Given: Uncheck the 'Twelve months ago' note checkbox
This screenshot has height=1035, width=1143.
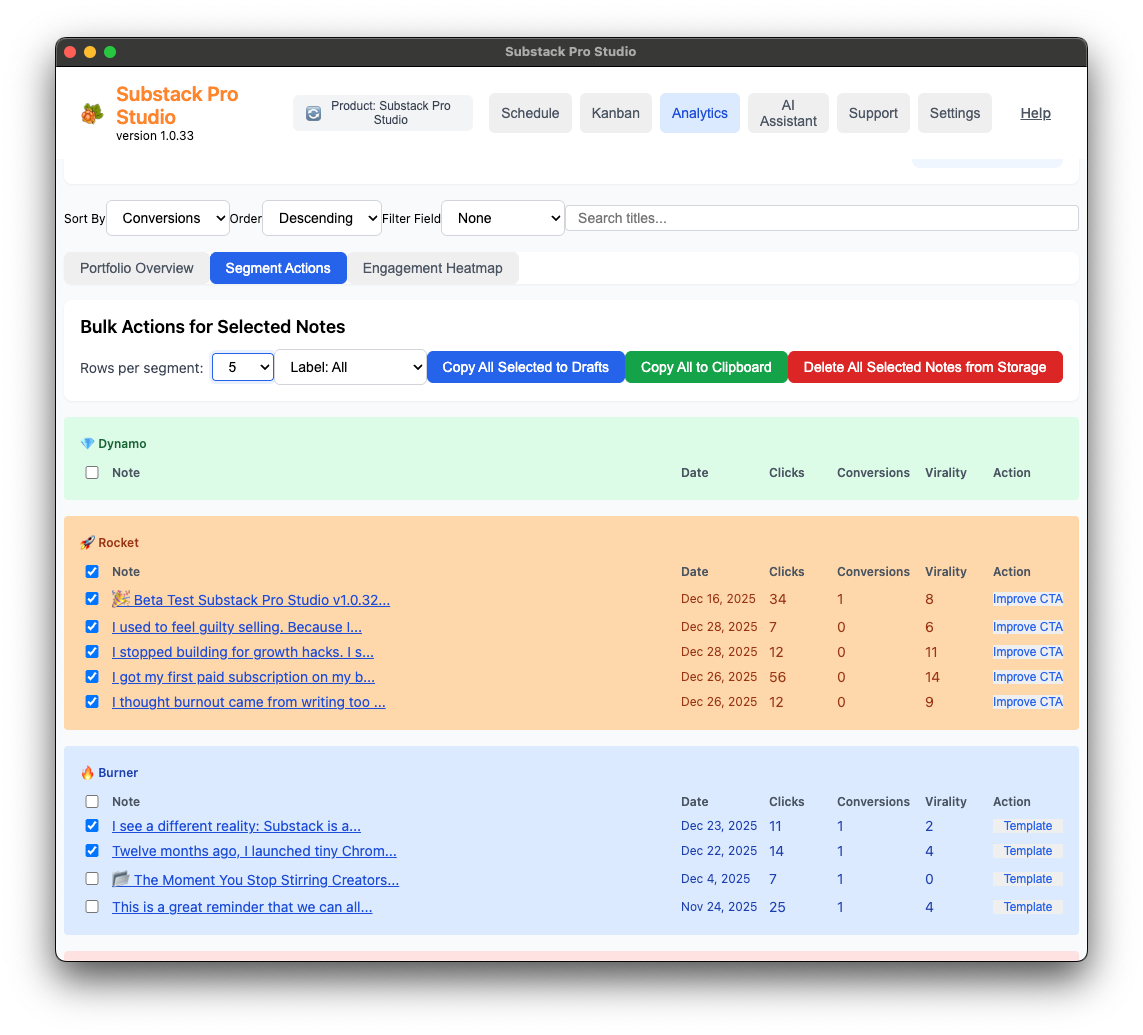Looking at the screenshot, I should tap(92, 850).
